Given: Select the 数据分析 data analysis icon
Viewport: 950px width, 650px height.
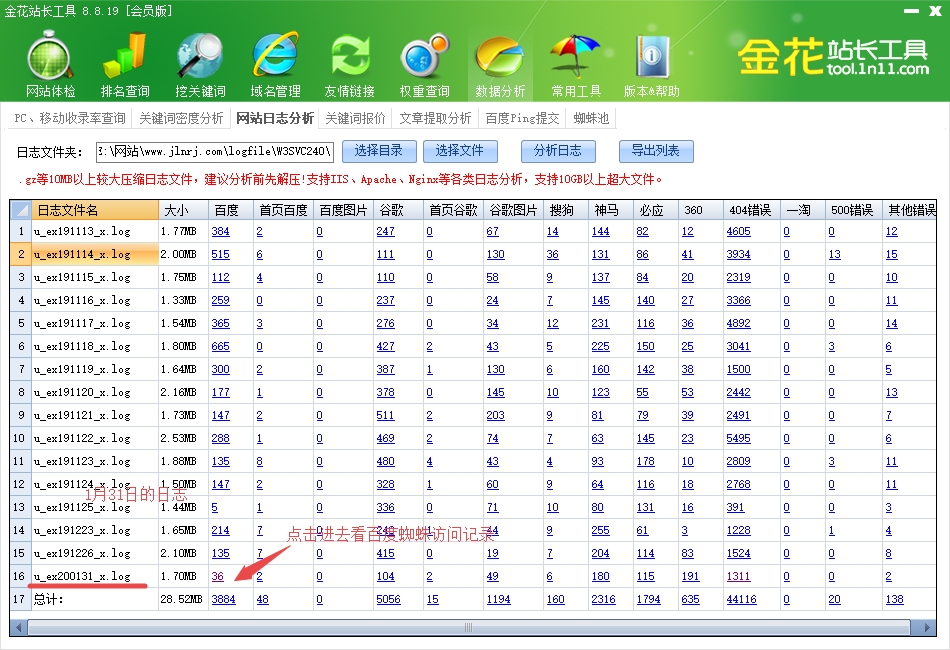Looking at the screenshot, I should click(x=500, y=63).
